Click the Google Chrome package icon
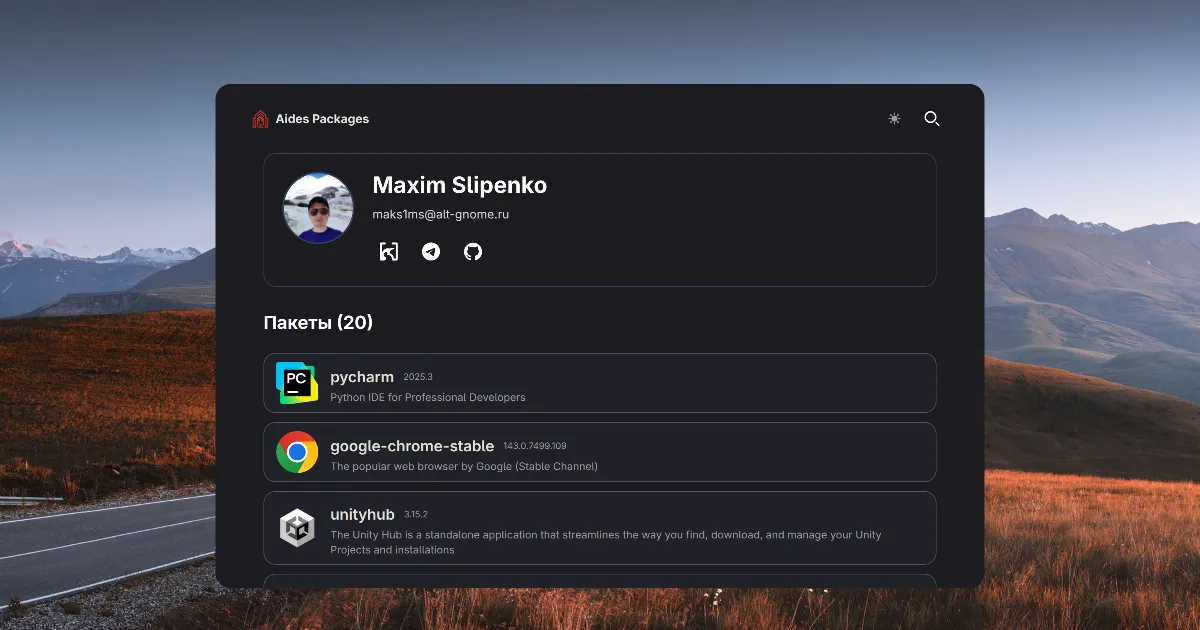Screen dimensions: 1200x630 pos(297,452)
